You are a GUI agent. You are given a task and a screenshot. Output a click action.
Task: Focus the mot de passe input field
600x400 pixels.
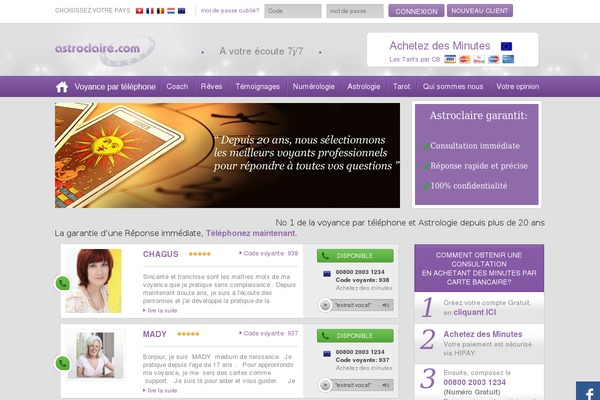pyautogui.click(x=355, y=11)
